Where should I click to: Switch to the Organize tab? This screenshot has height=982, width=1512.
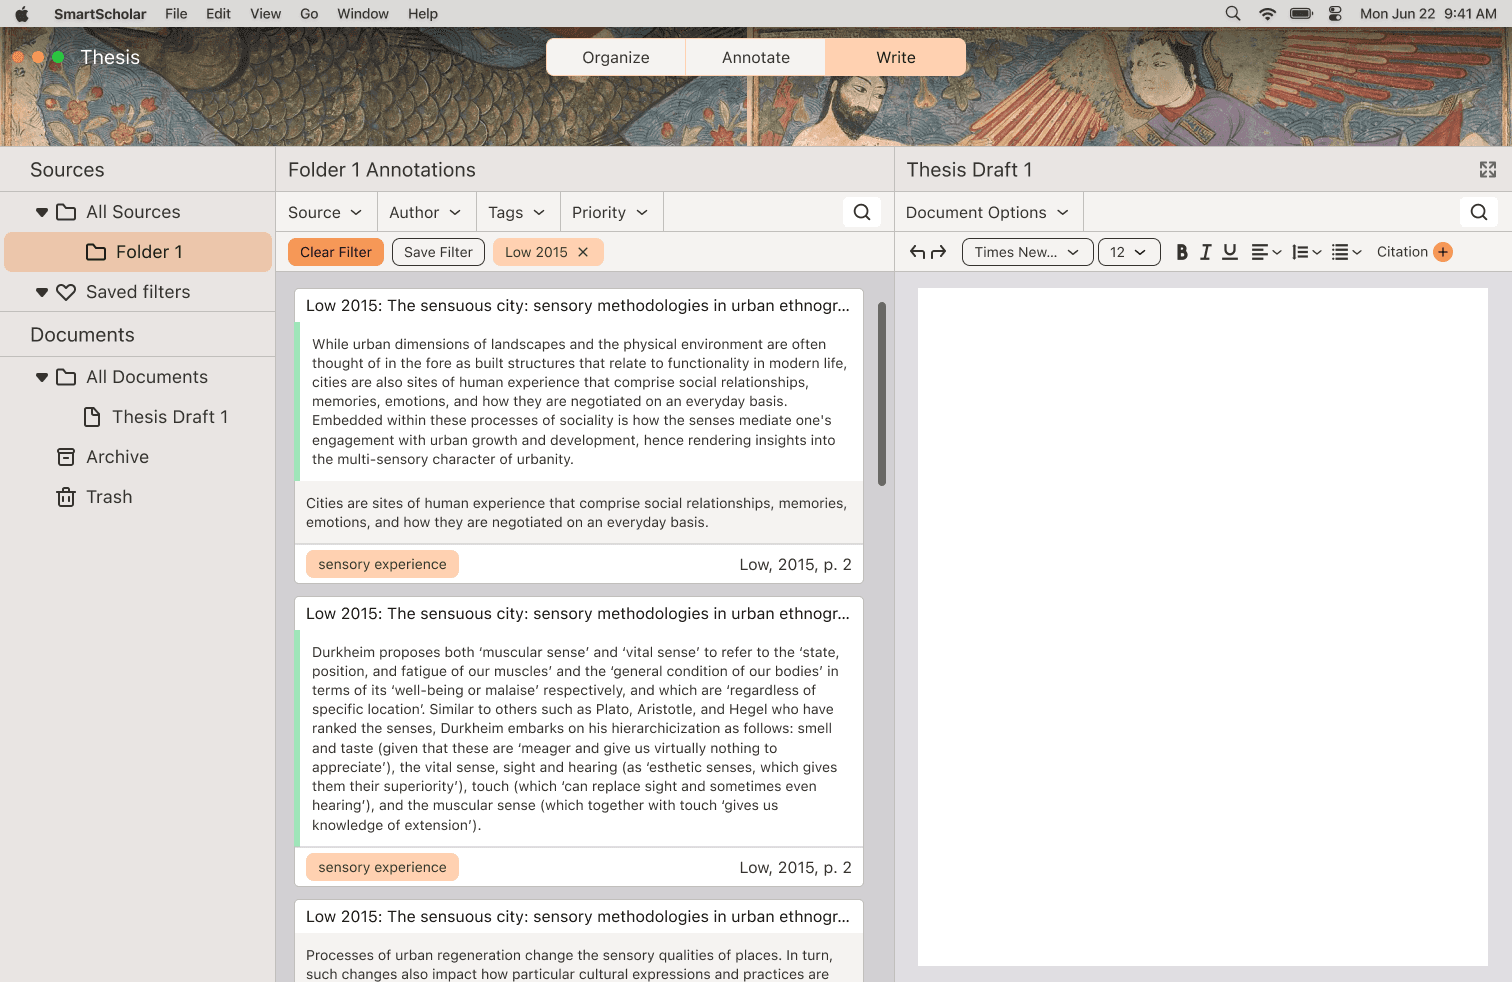(x=616, y=57)
